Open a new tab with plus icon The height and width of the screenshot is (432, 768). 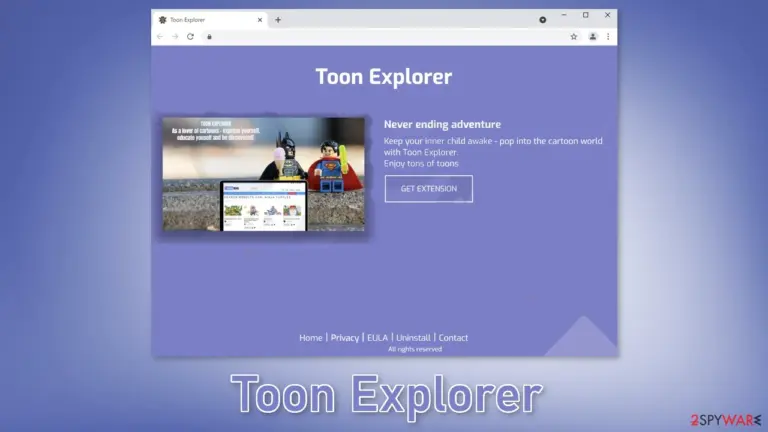278,20
